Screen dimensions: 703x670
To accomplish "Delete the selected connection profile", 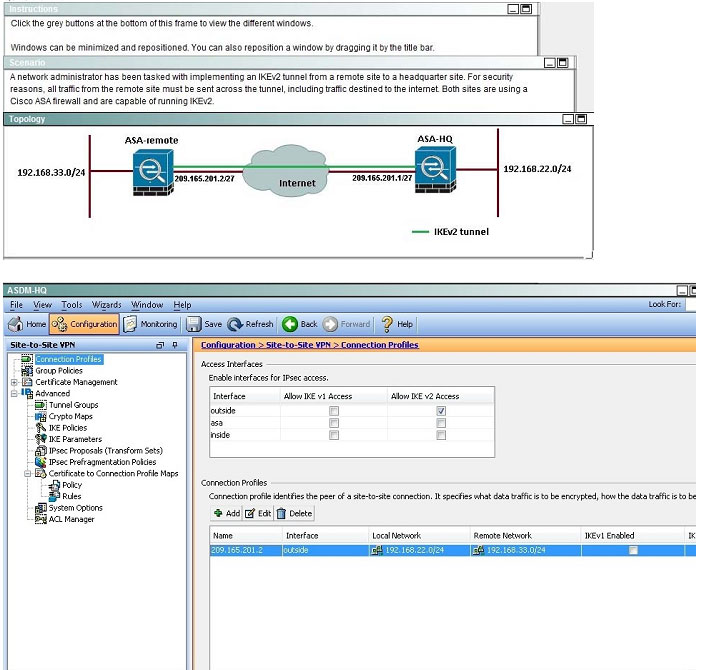I will tap(295, 513).
